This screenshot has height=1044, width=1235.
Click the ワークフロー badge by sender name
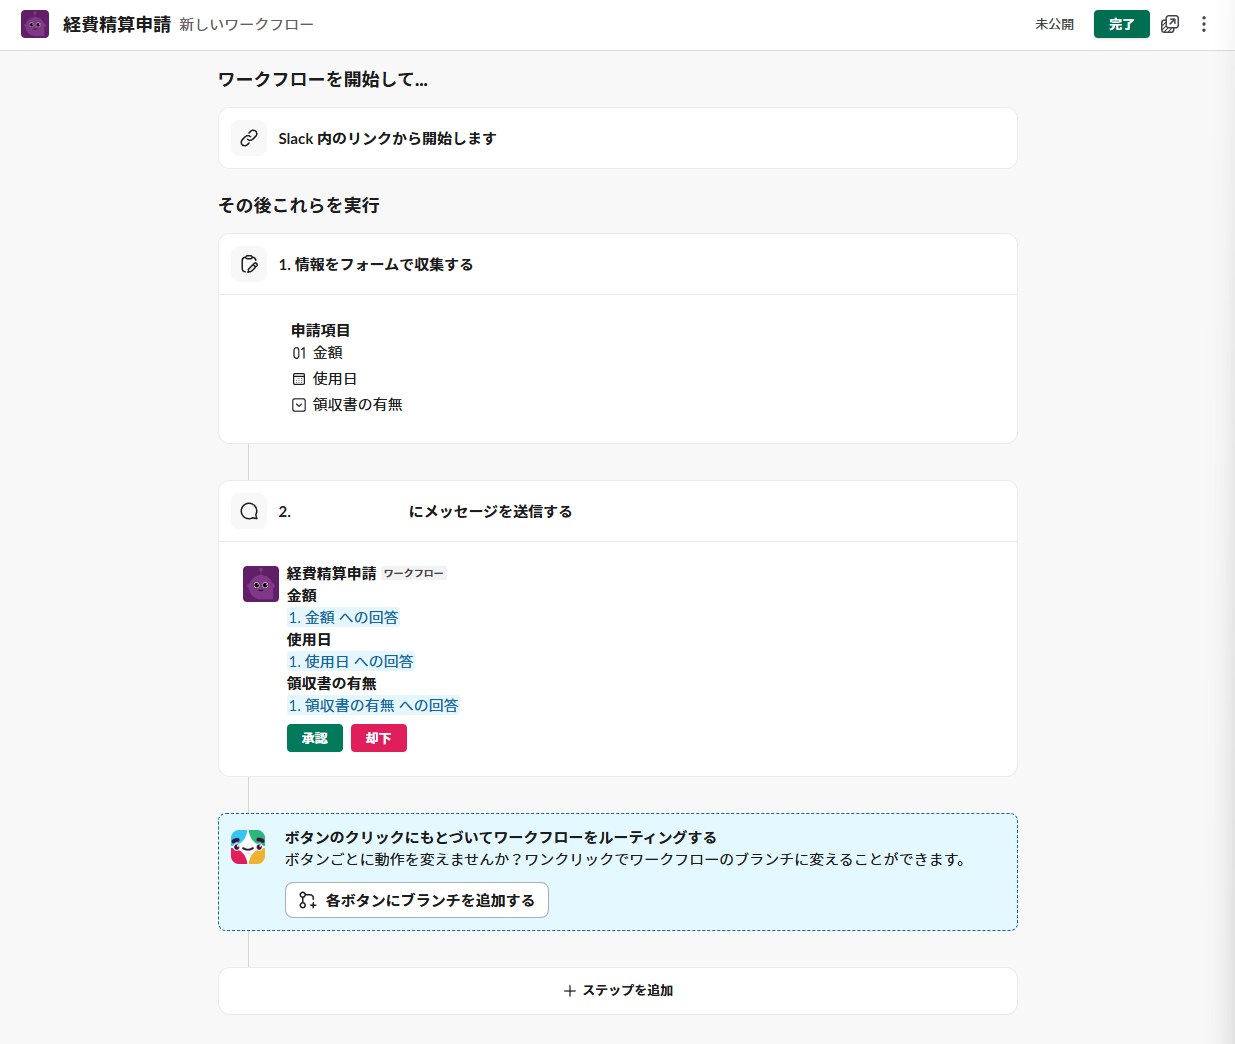pos(414,573)
